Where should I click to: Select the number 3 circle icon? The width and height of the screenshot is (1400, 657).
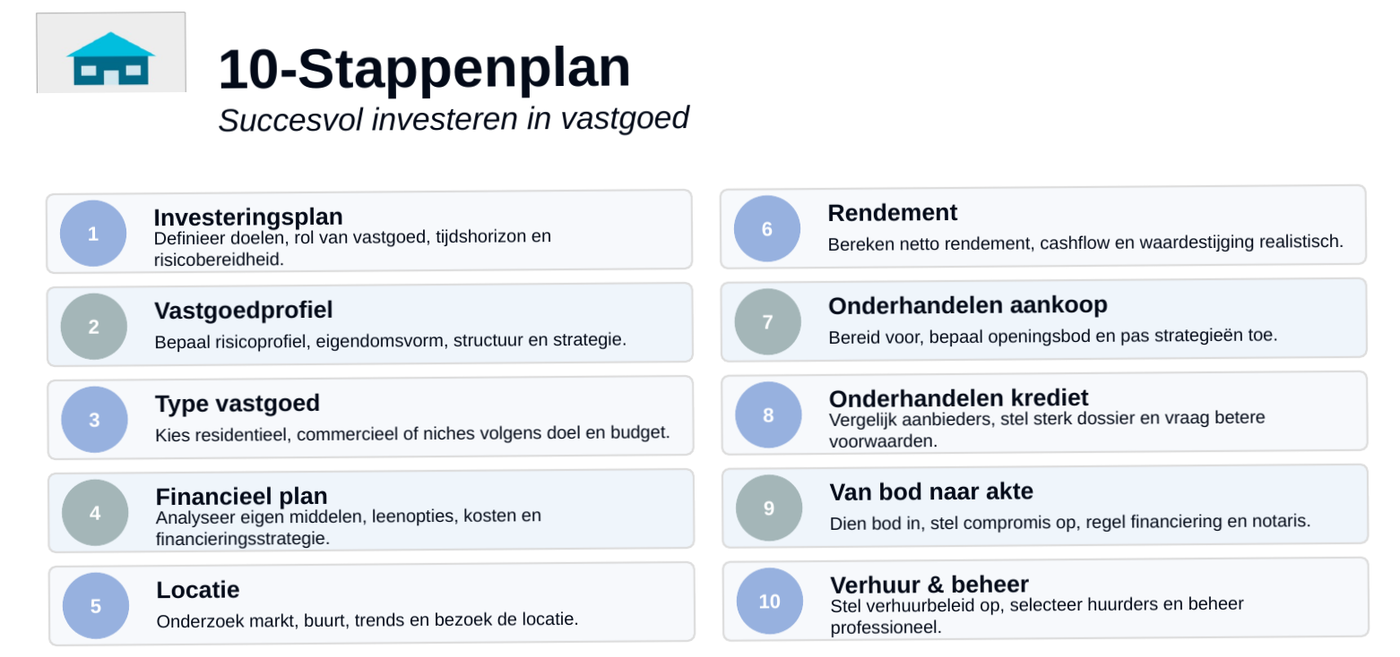tap(95, 420)
